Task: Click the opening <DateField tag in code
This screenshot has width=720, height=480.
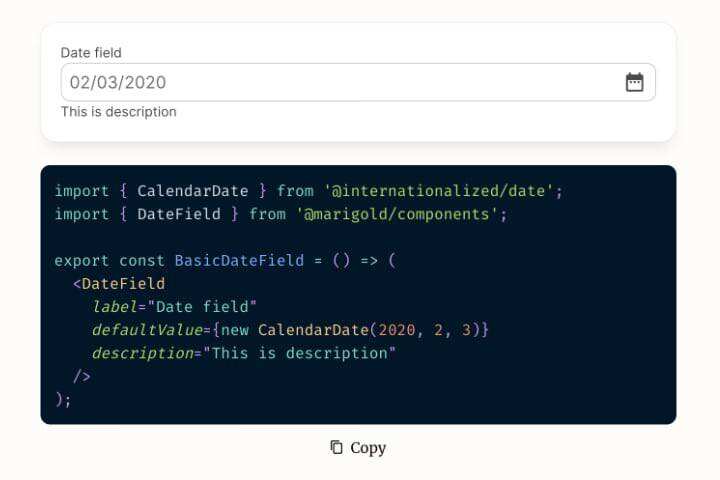Action: coord(119,283)
